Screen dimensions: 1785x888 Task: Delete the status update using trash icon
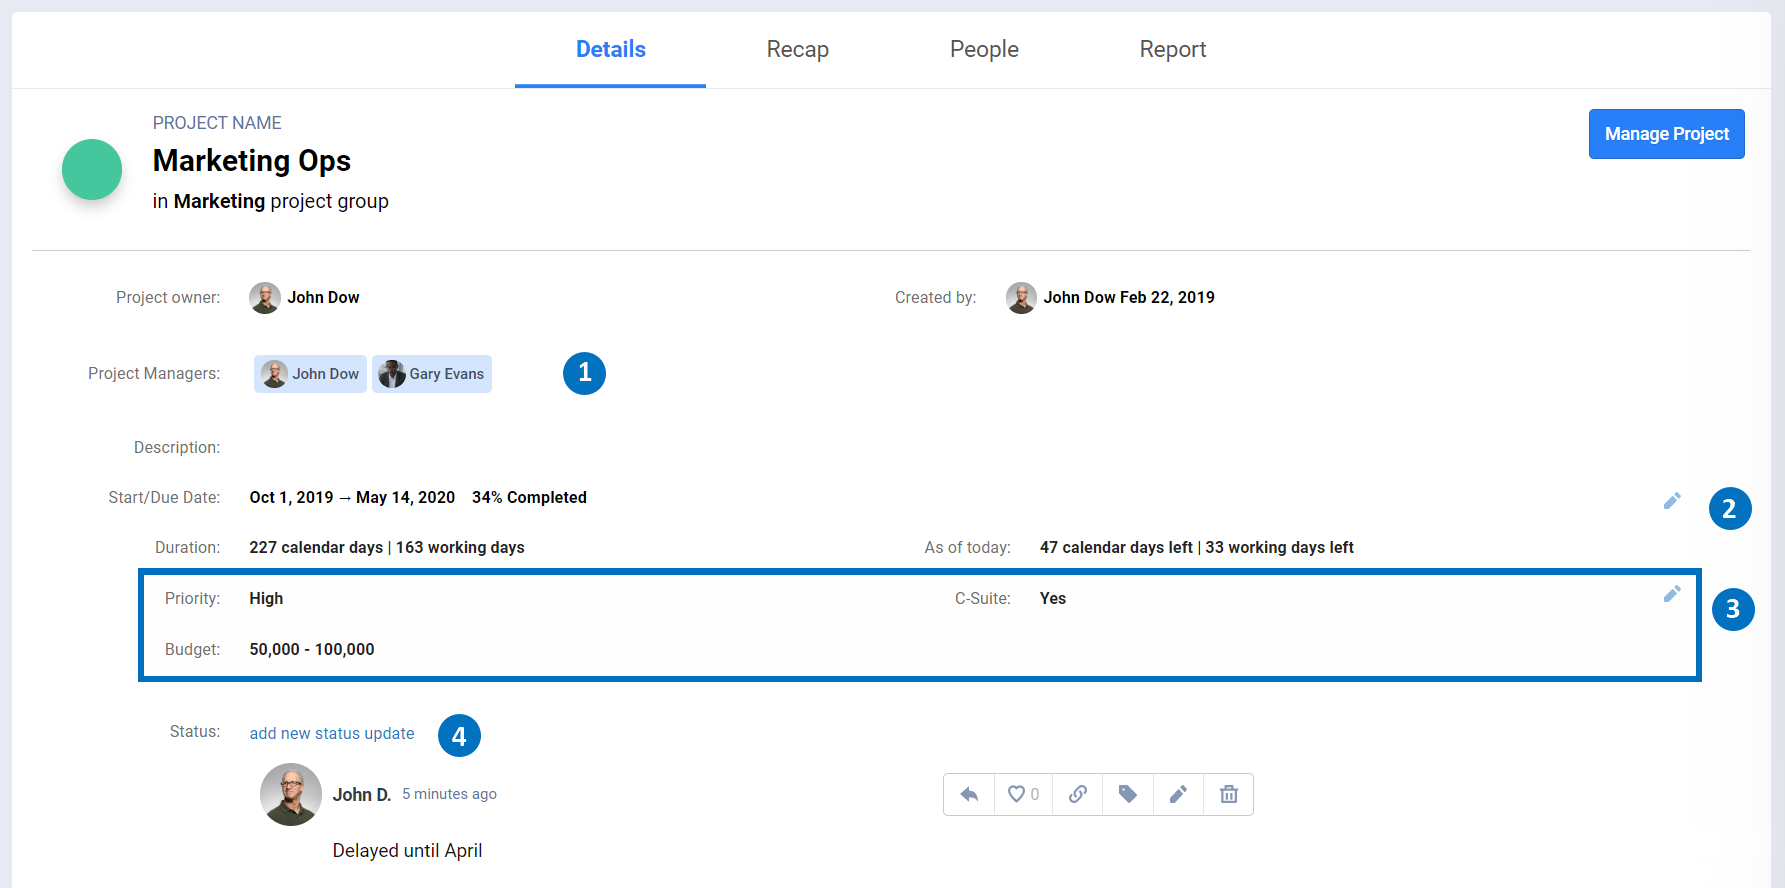point(1229,794)
